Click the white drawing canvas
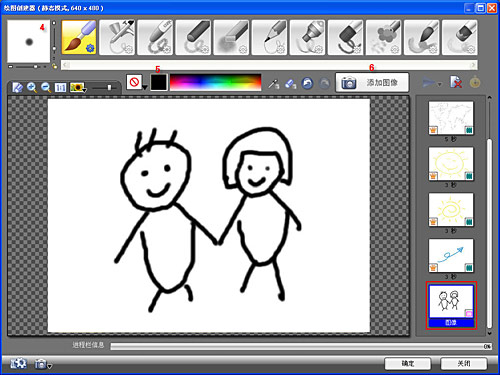Image resolution: width=500 pixels, height=375 pixels. (209, 215)
